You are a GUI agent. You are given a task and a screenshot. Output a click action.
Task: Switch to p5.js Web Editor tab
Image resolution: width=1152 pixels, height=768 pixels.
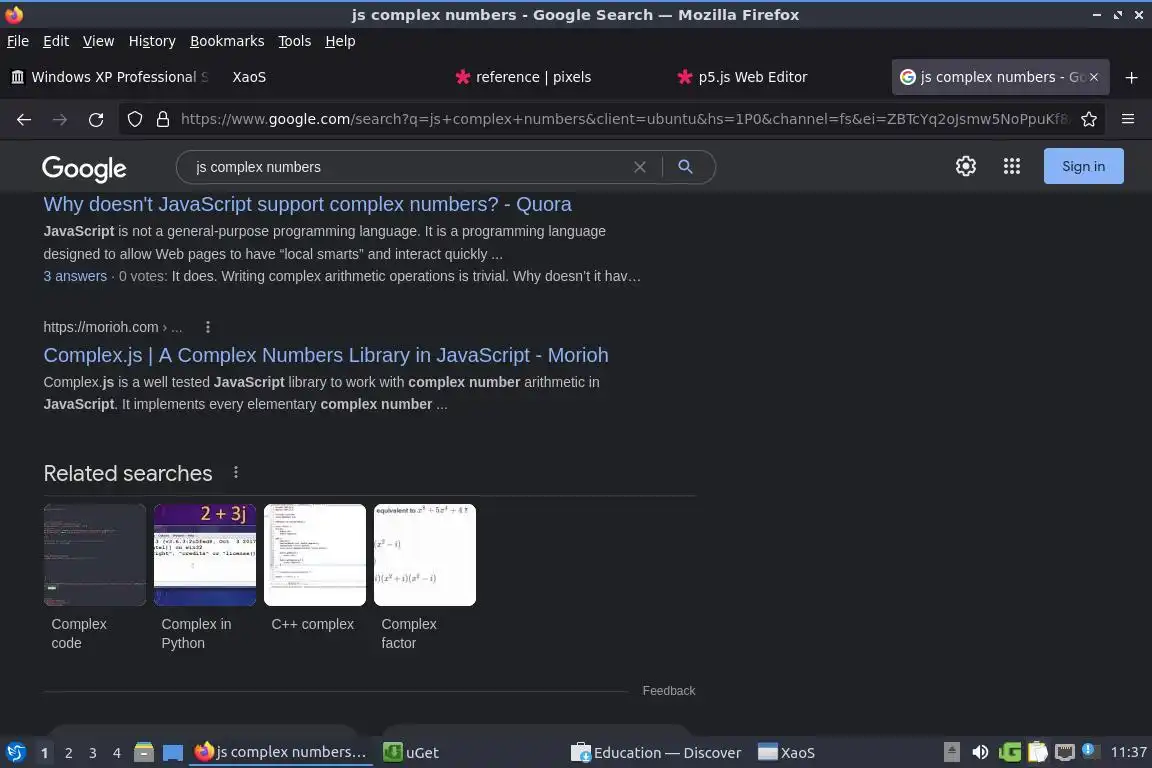776,77
